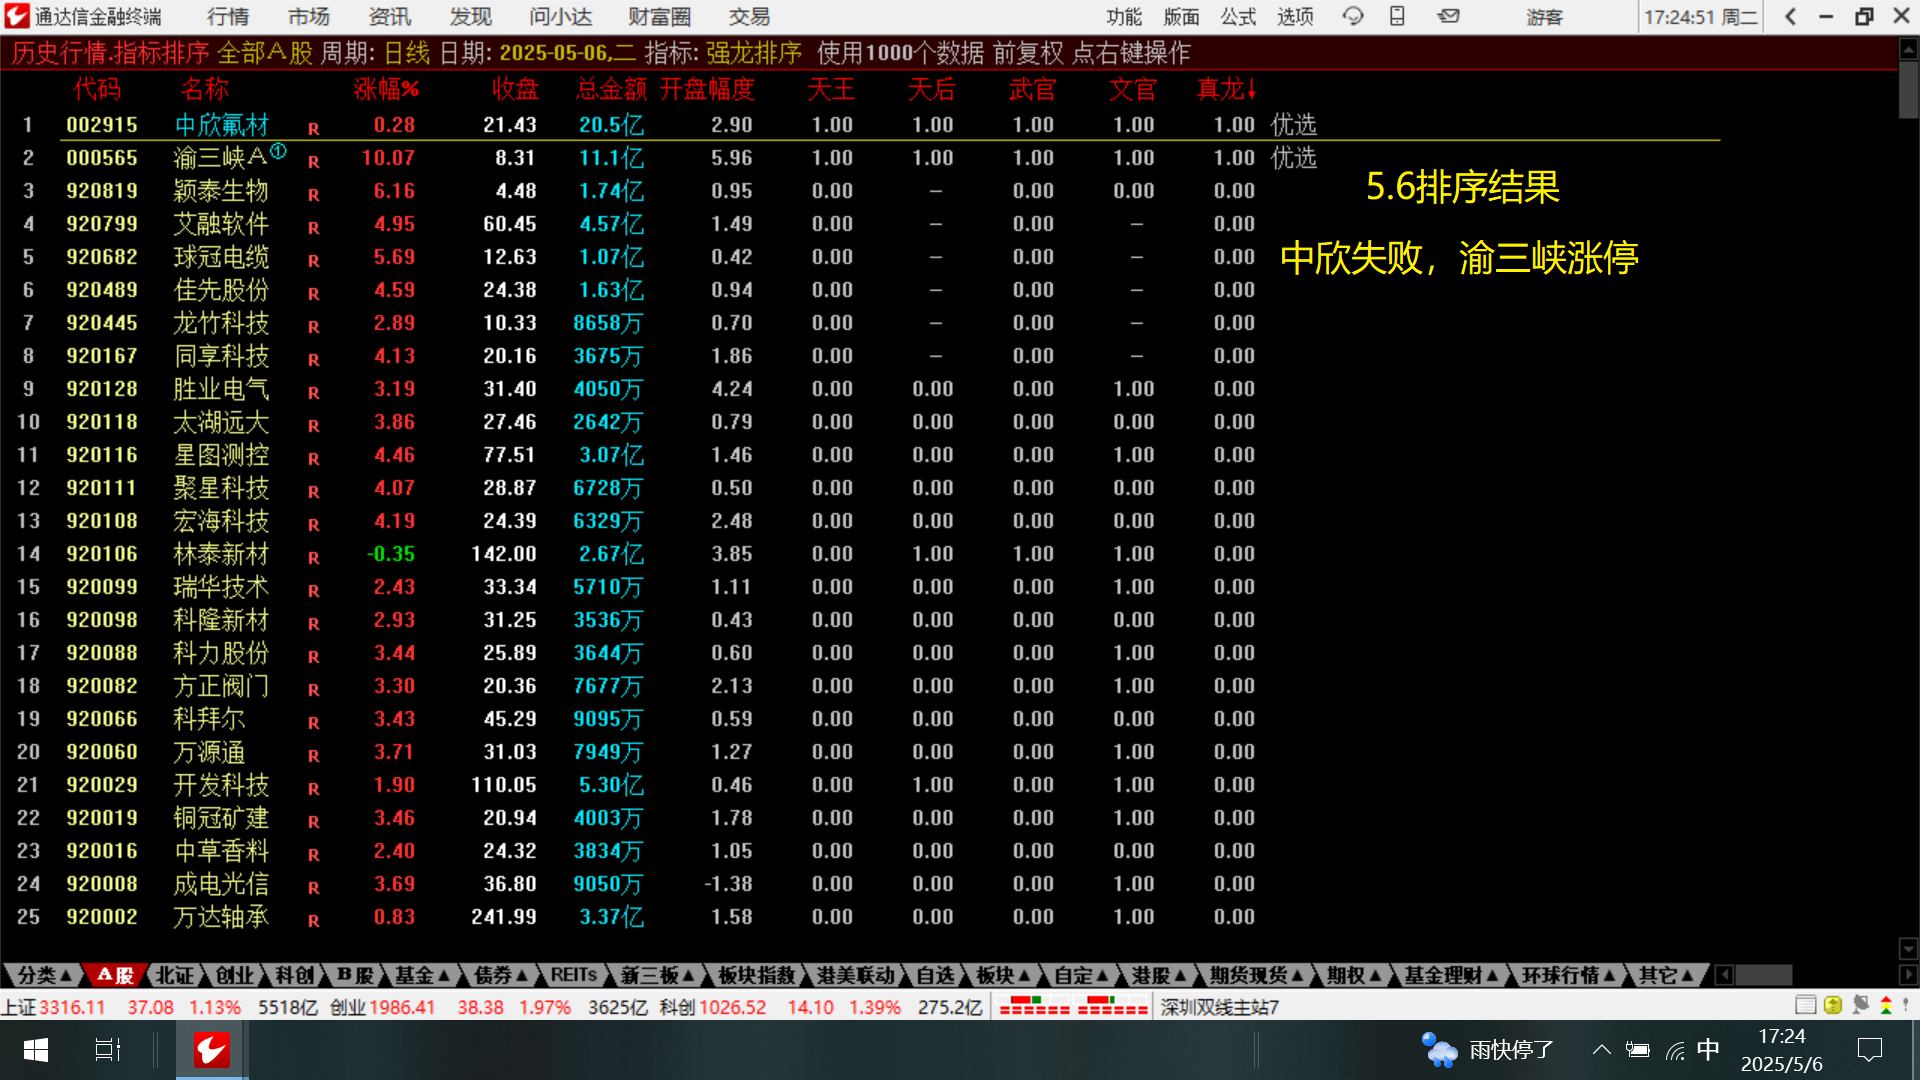This screenshot has height=1080, width=1920.
Task: Click the red app logo in title bar
Action: (x=17, y=16)
